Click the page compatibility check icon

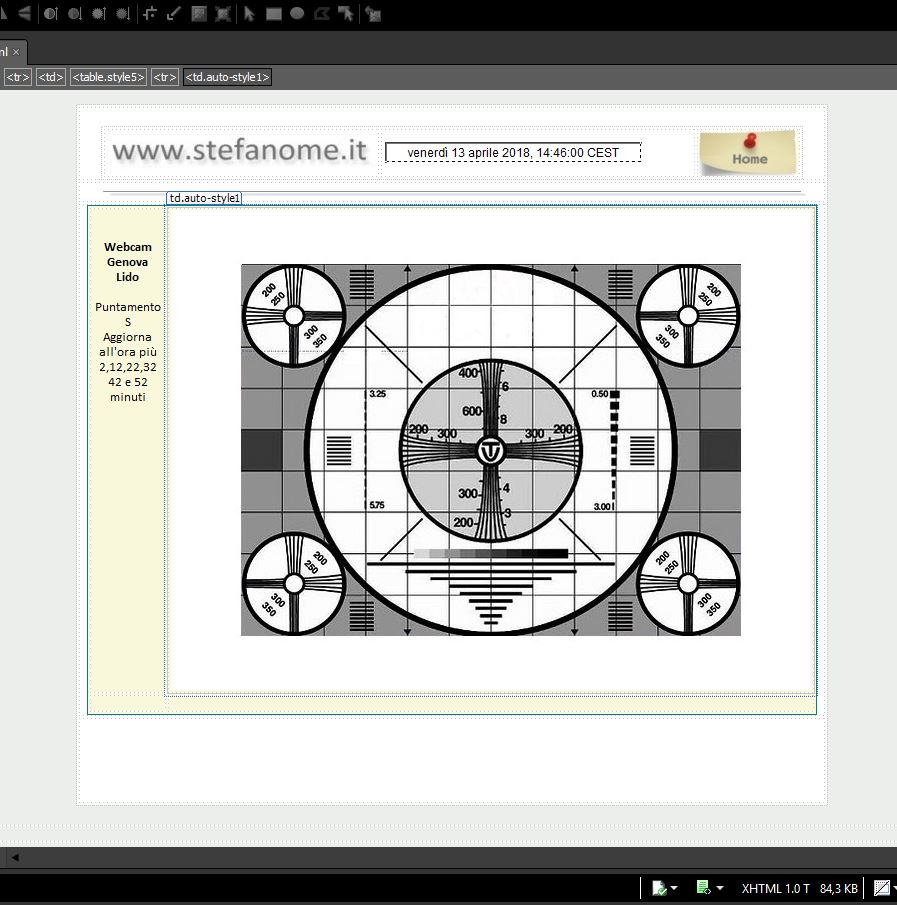coord(659,888)
